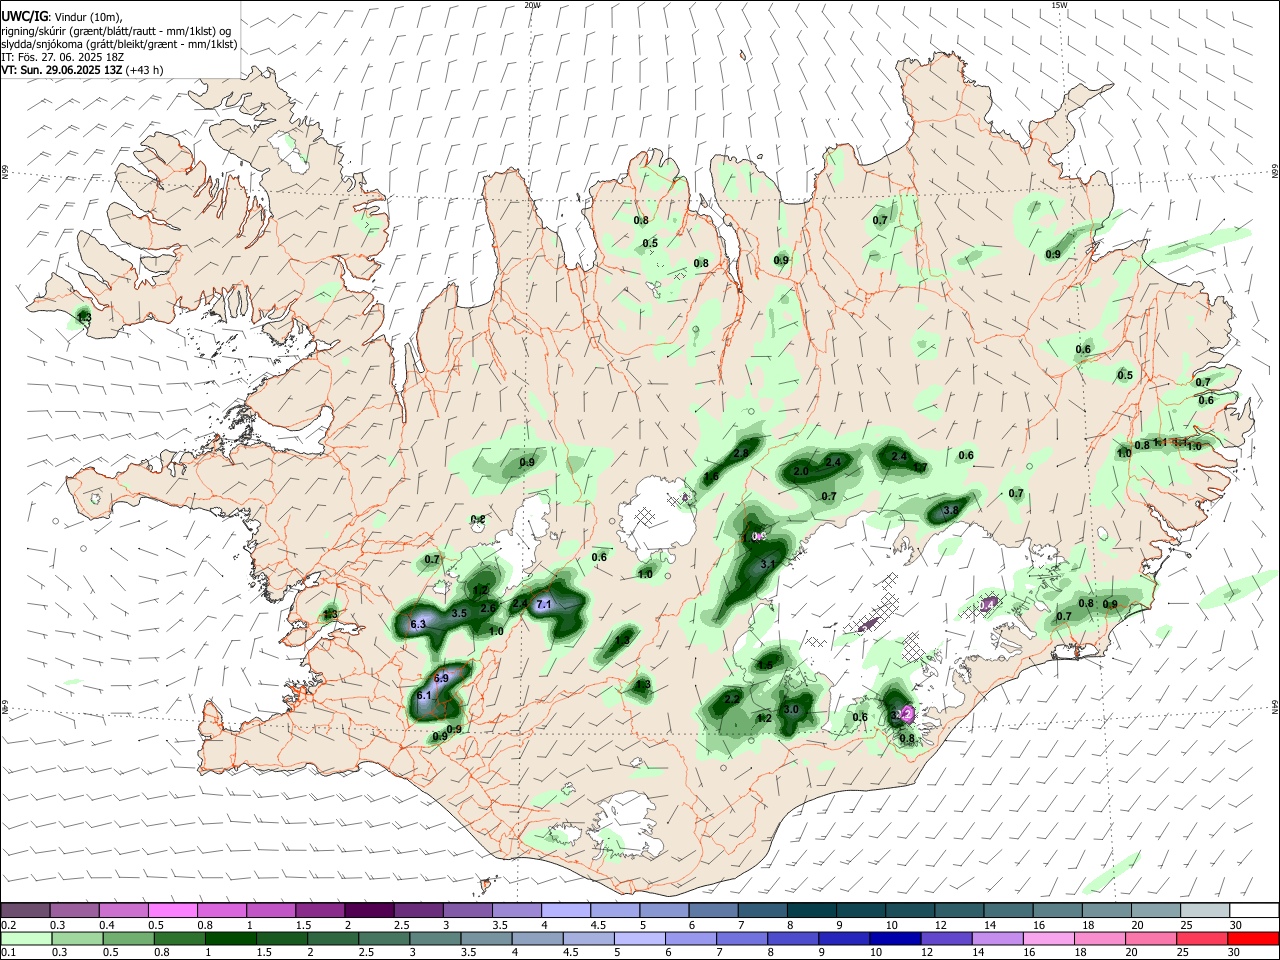
Task: Select the dark purple snow swatch at 2
Action: pos(369,910)
